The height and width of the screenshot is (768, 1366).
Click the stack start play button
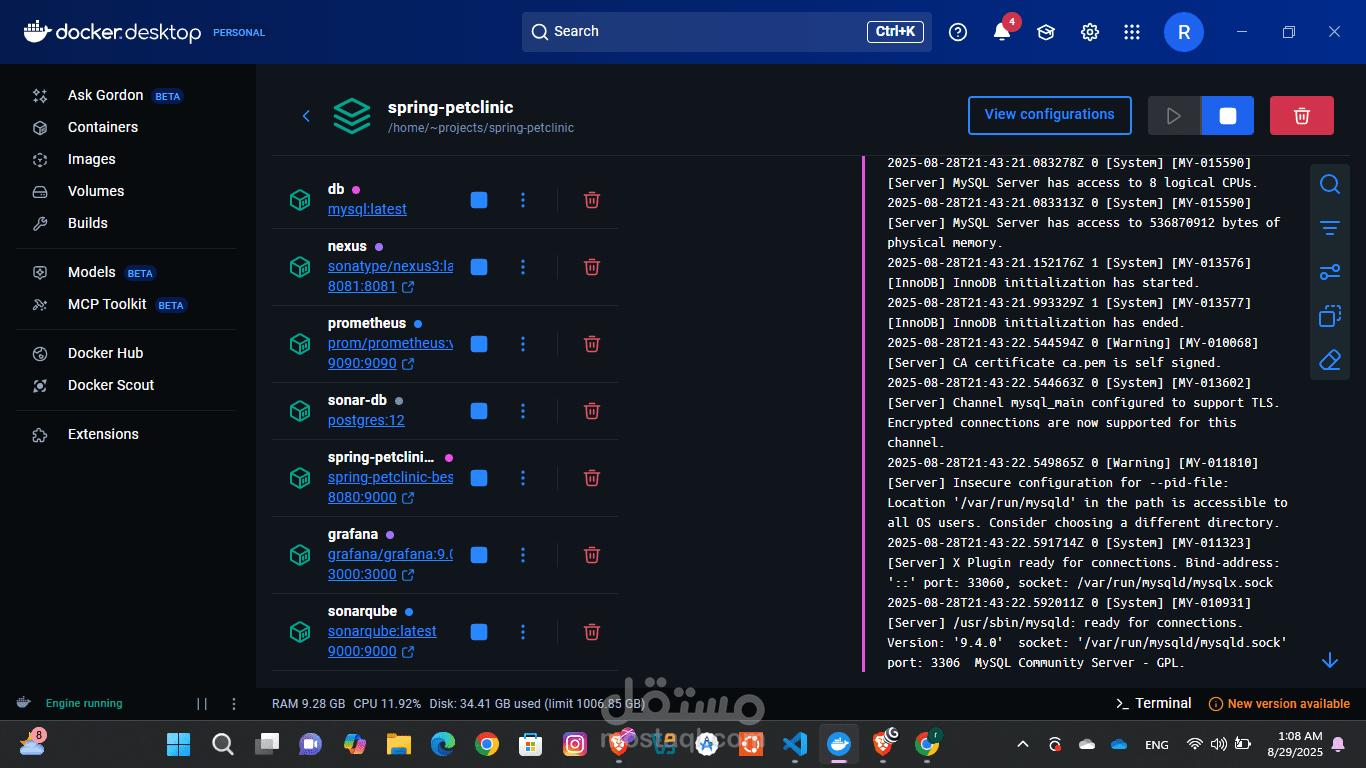pyautogui.click(x=1174, y=115)
